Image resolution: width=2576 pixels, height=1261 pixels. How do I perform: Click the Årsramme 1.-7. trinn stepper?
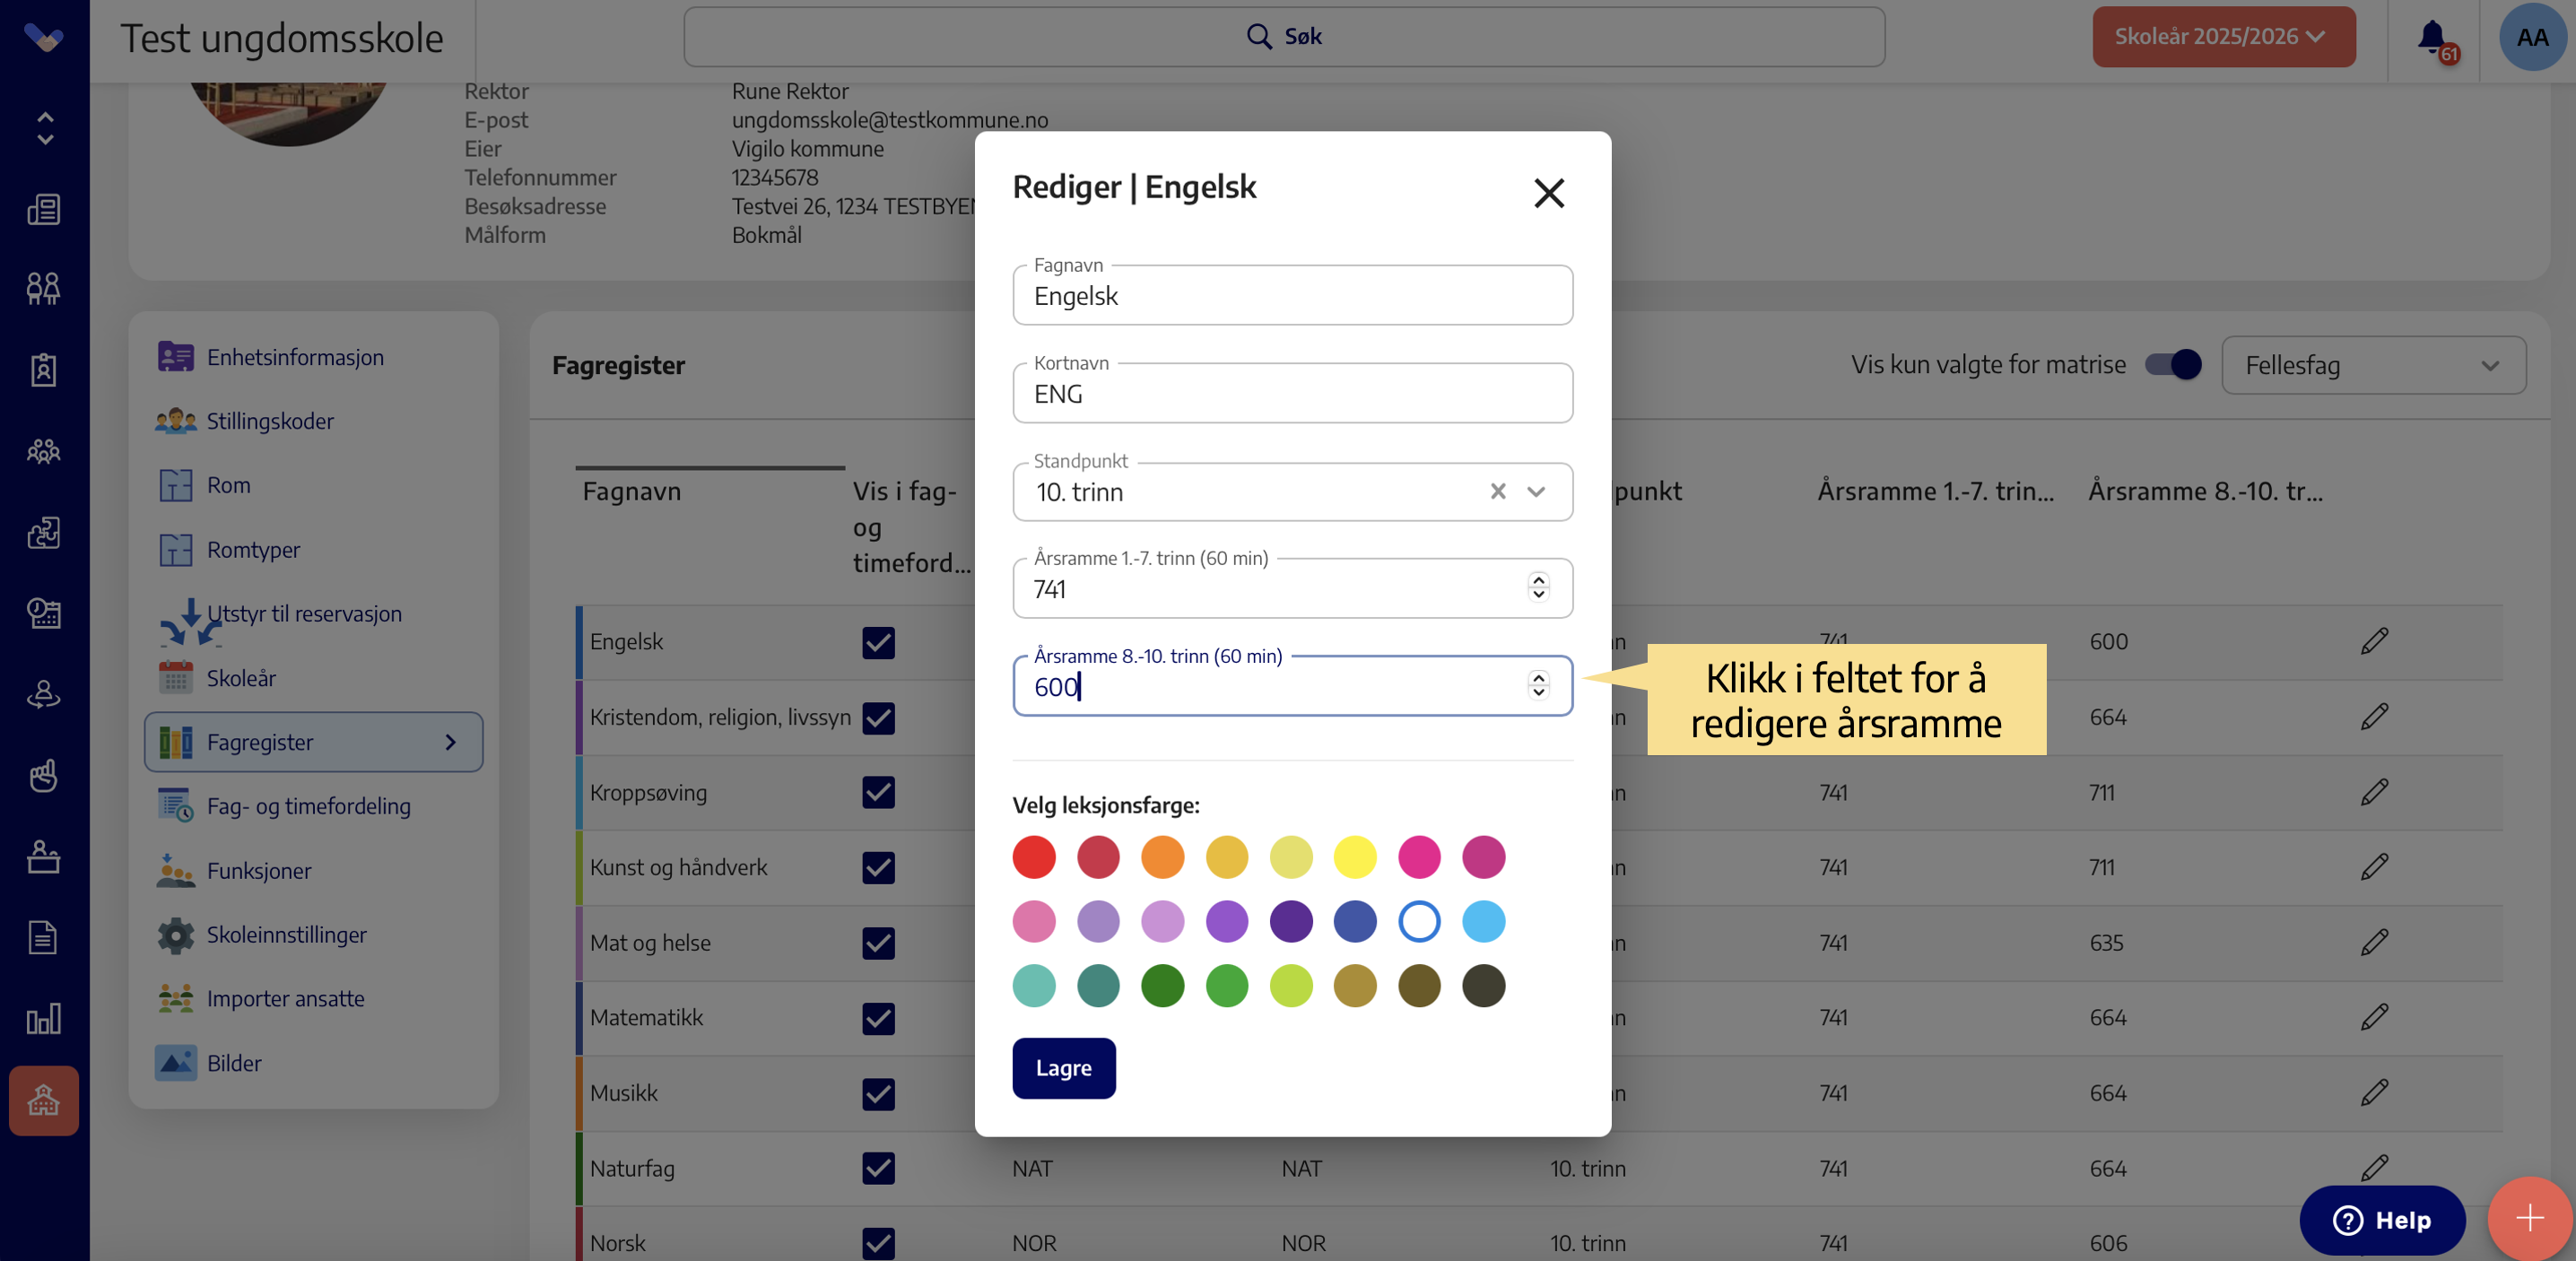(1538, 588)
